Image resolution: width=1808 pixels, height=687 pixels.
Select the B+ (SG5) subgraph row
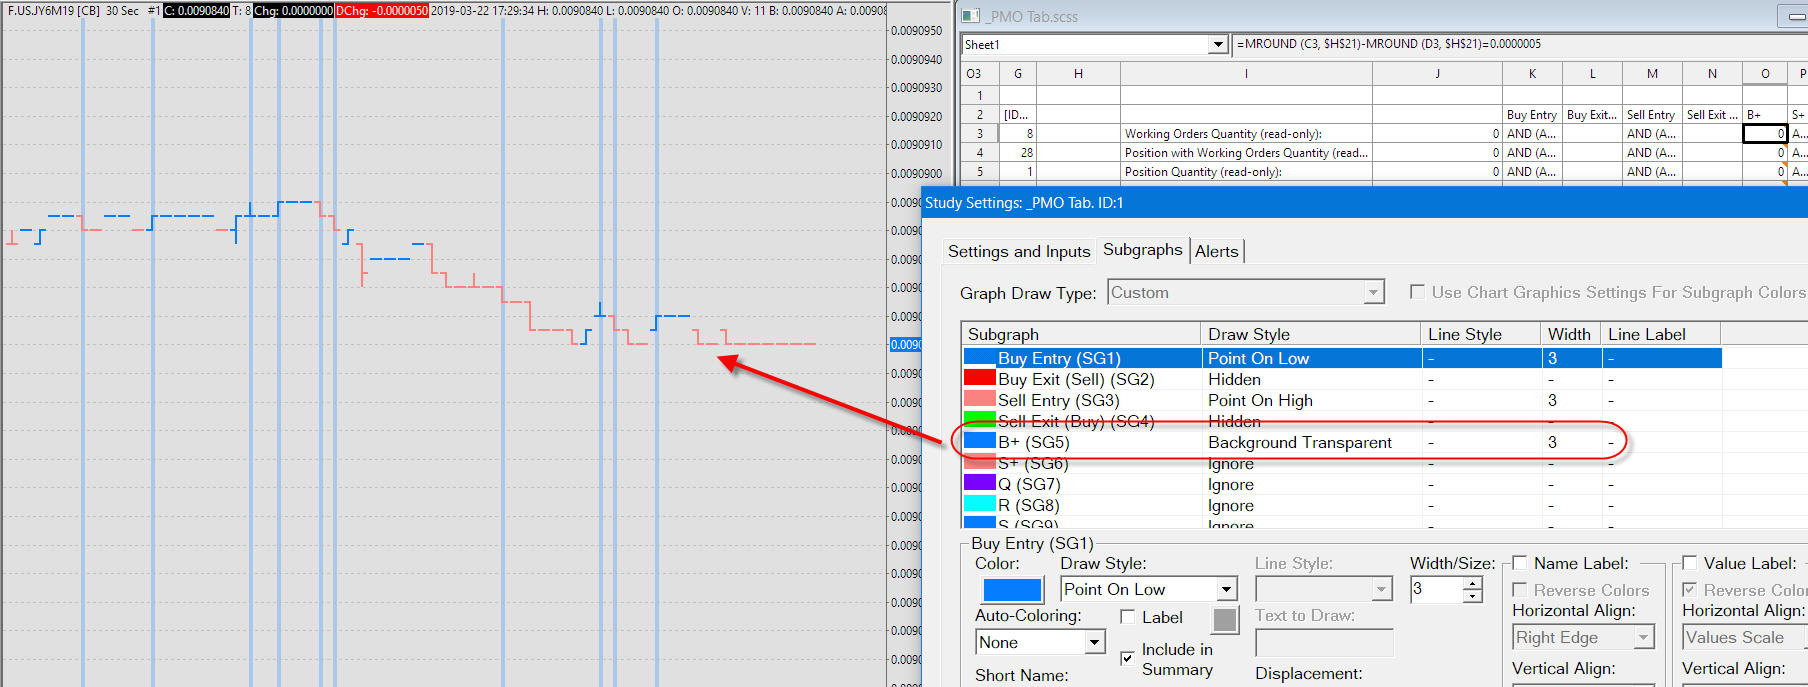click(1100, 442)
